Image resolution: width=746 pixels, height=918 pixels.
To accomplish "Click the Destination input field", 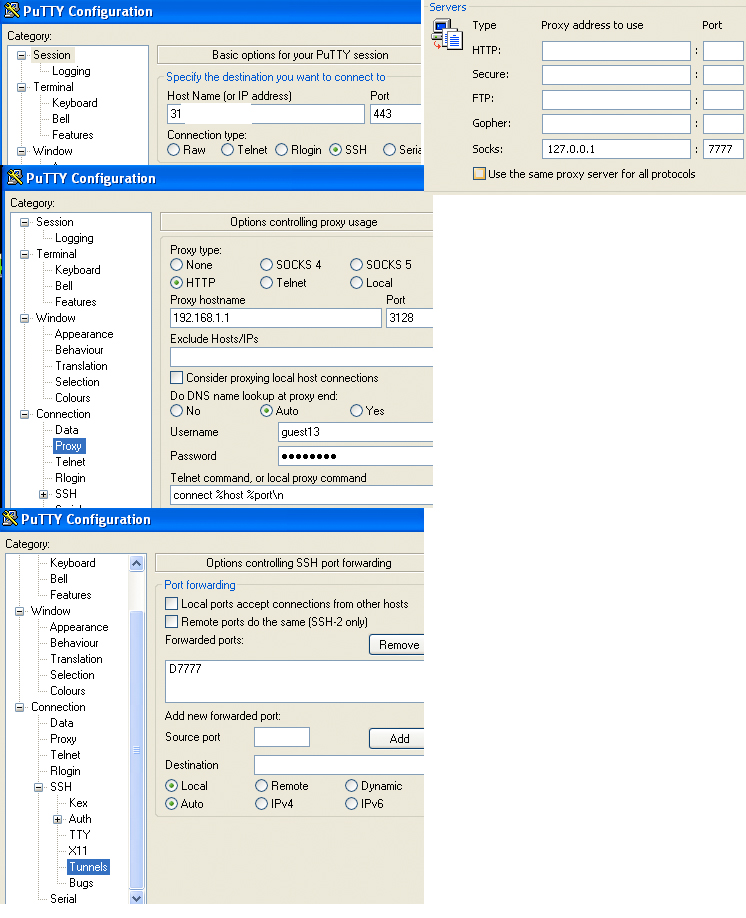I will coord(338,765).
